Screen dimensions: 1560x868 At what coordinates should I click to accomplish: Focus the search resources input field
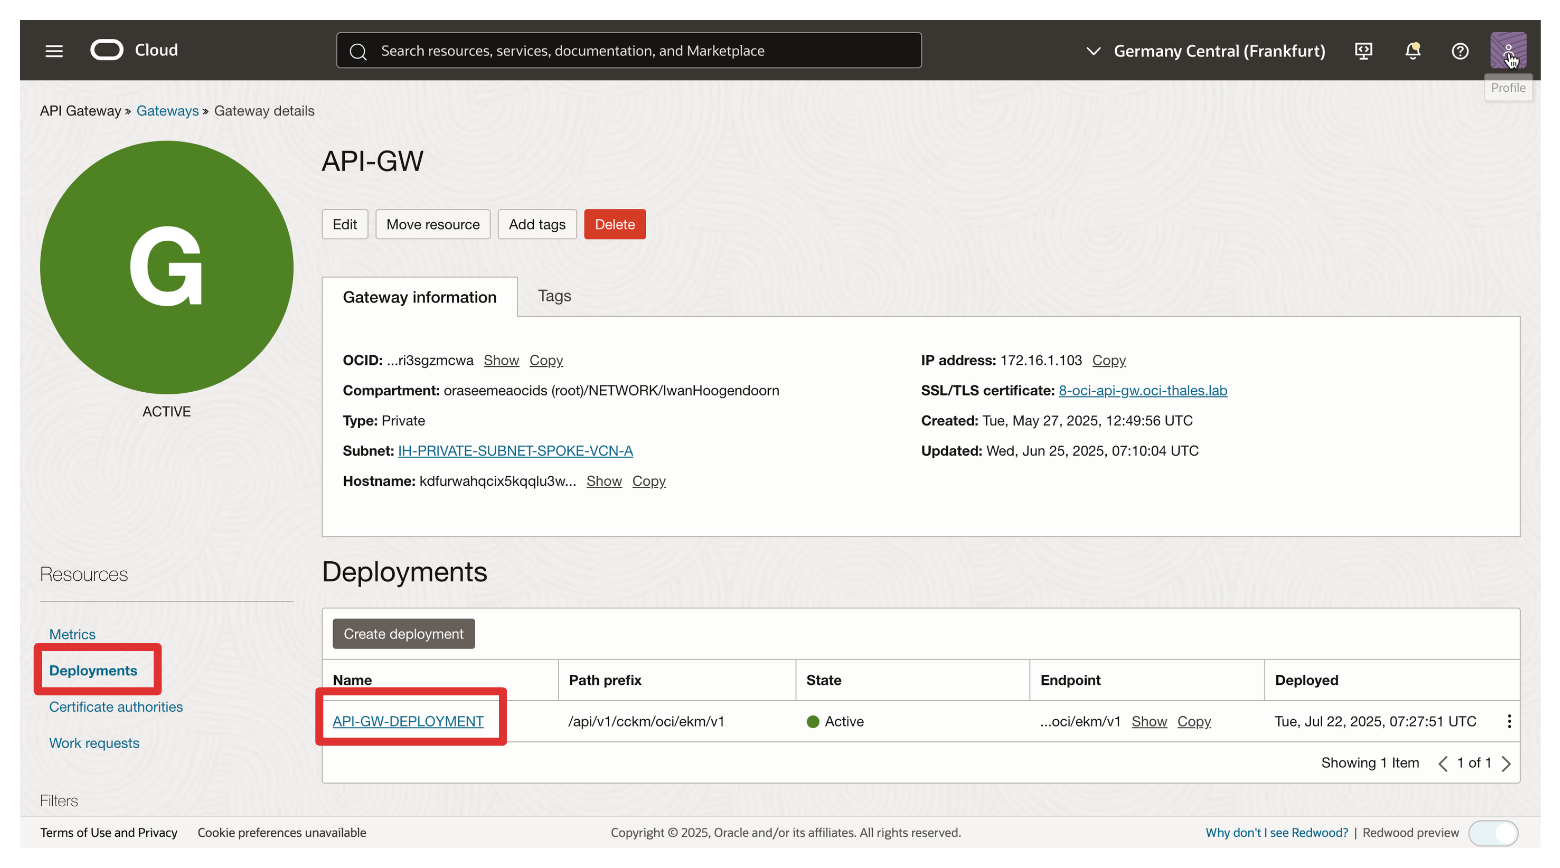coord(640,51)
